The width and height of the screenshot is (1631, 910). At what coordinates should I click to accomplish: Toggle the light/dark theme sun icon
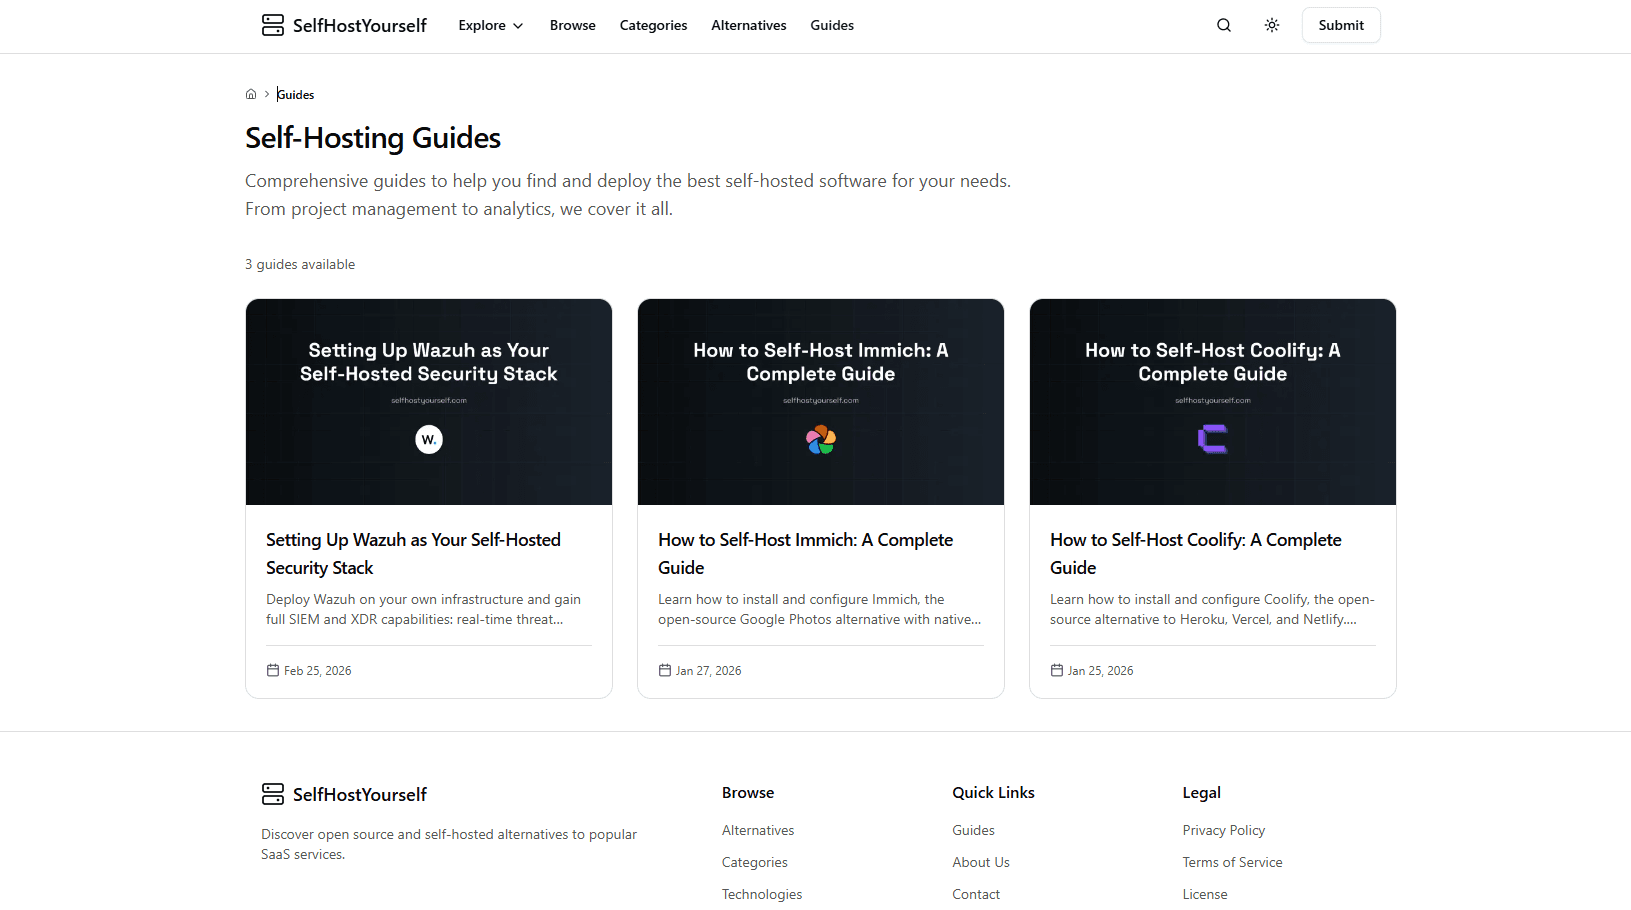[1271, 25]
